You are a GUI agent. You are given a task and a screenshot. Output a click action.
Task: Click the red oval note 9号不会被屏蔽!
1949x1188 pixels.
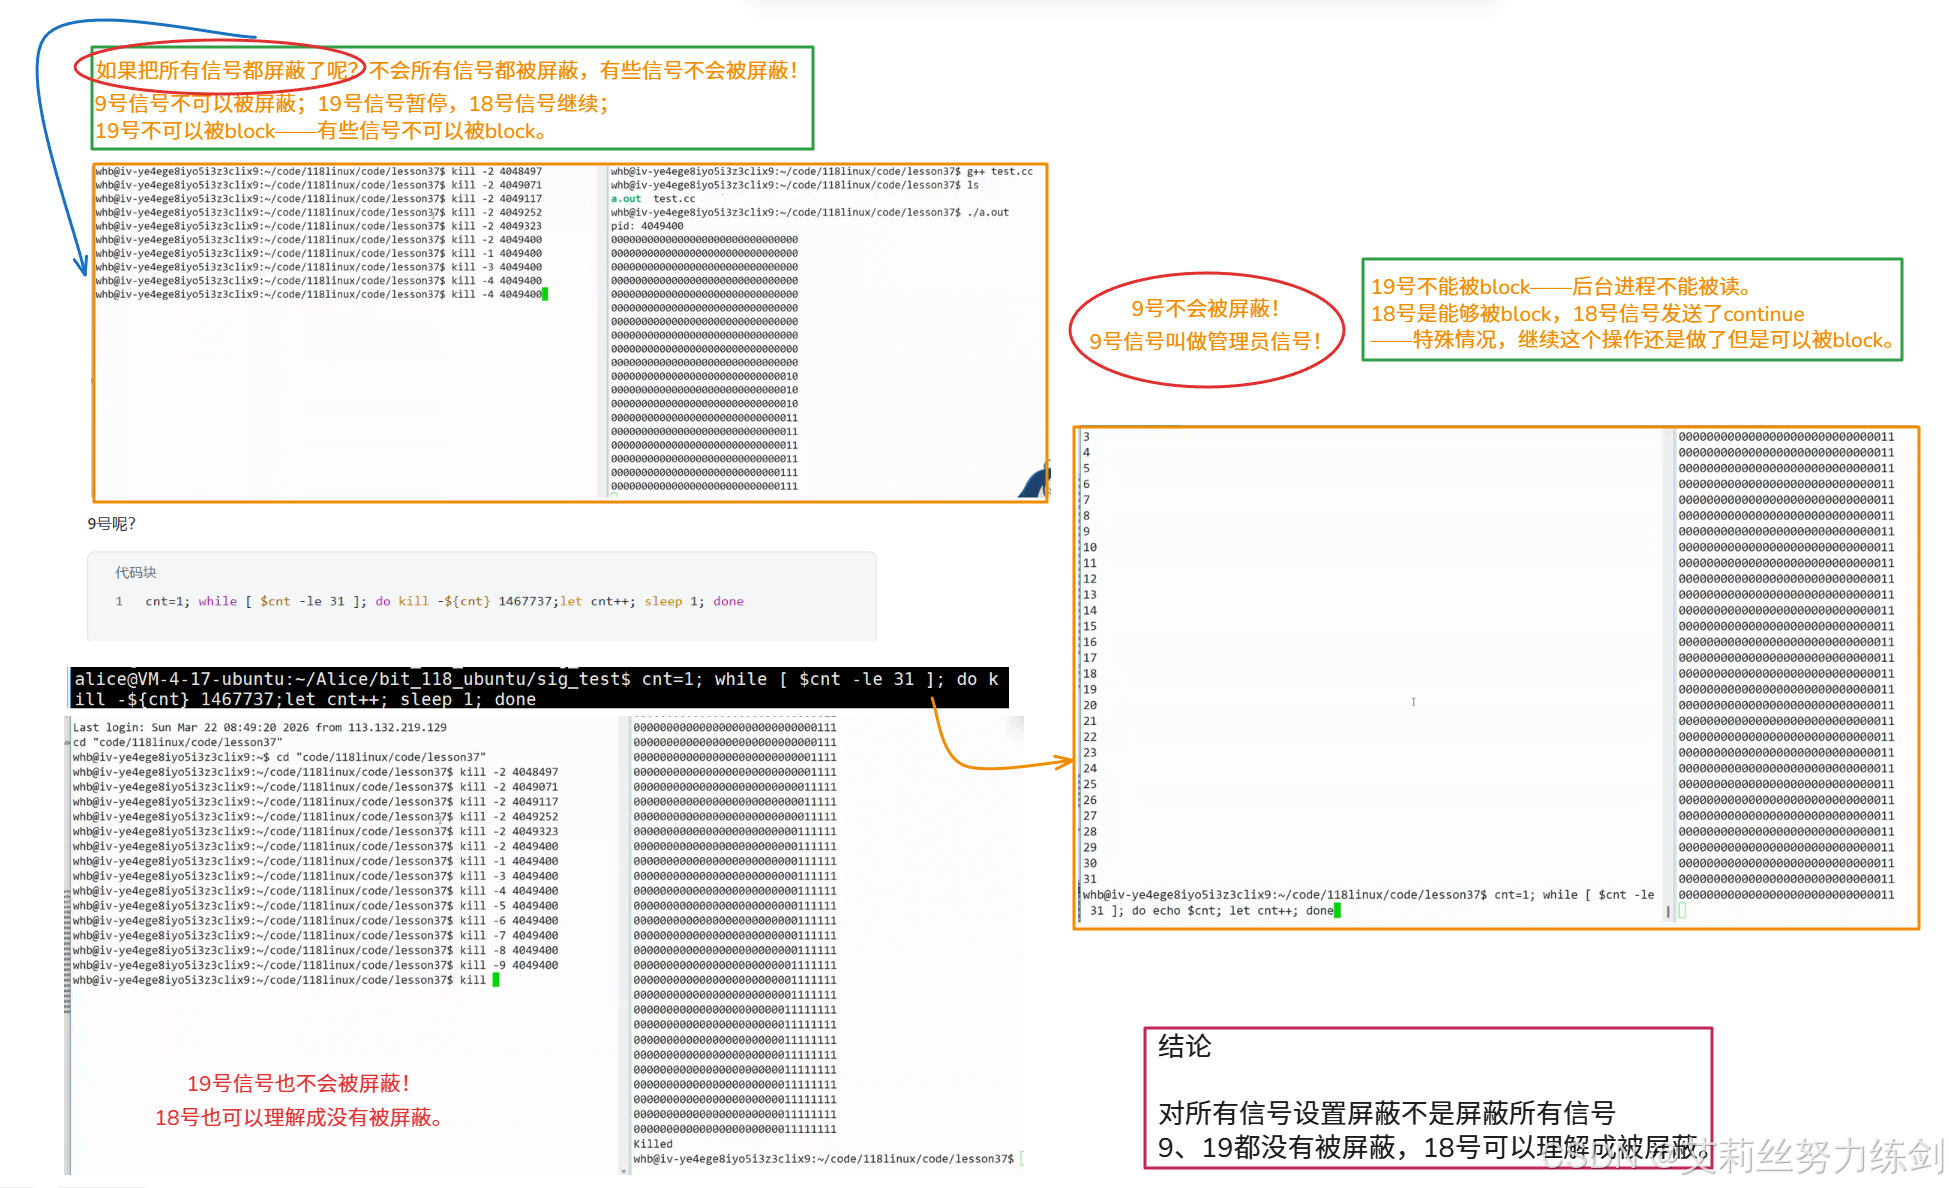click(1205, 309)
